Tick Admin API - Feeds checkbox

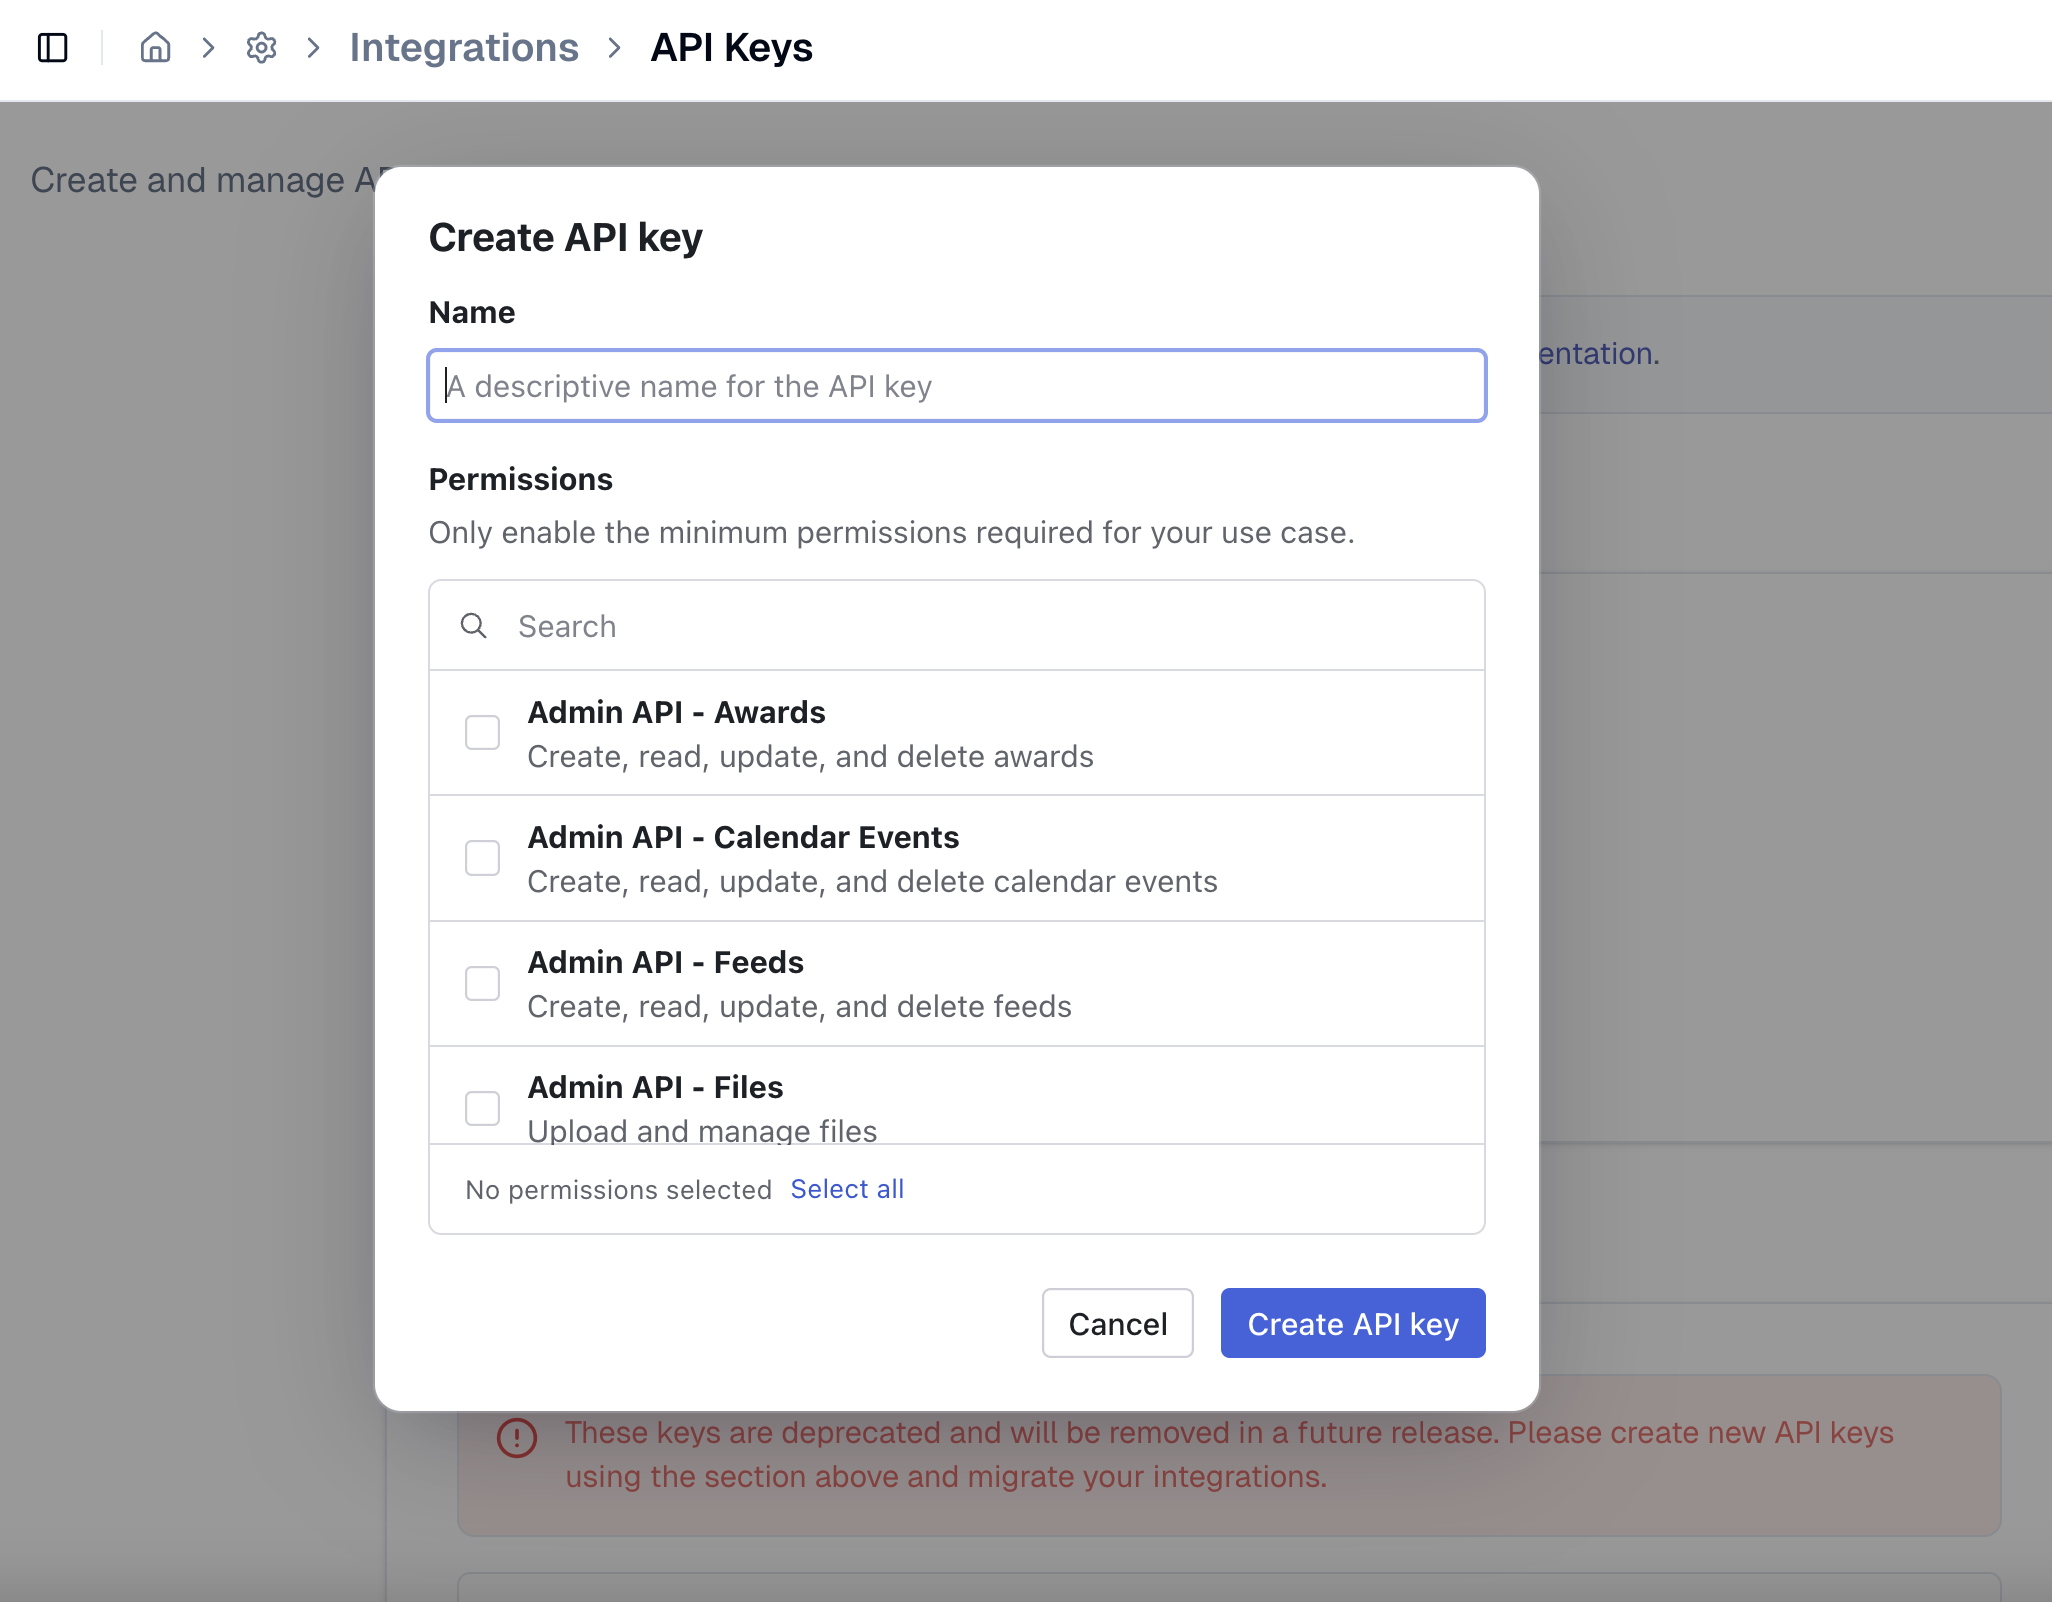coord(482,983)
